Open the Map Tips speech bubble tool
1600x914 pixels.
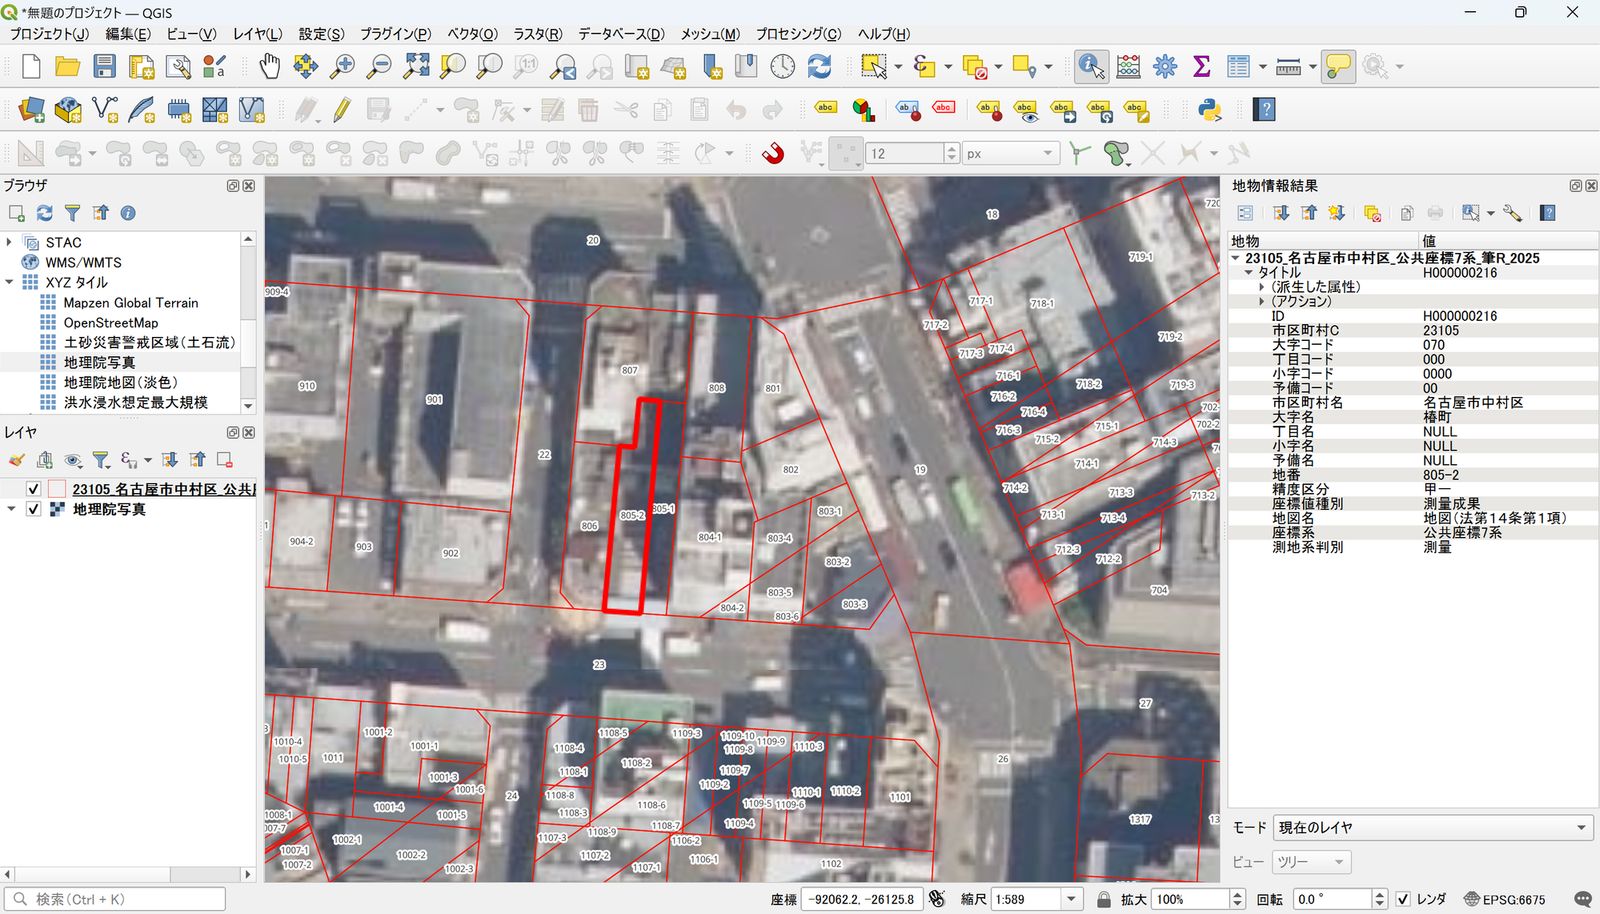1337,67
